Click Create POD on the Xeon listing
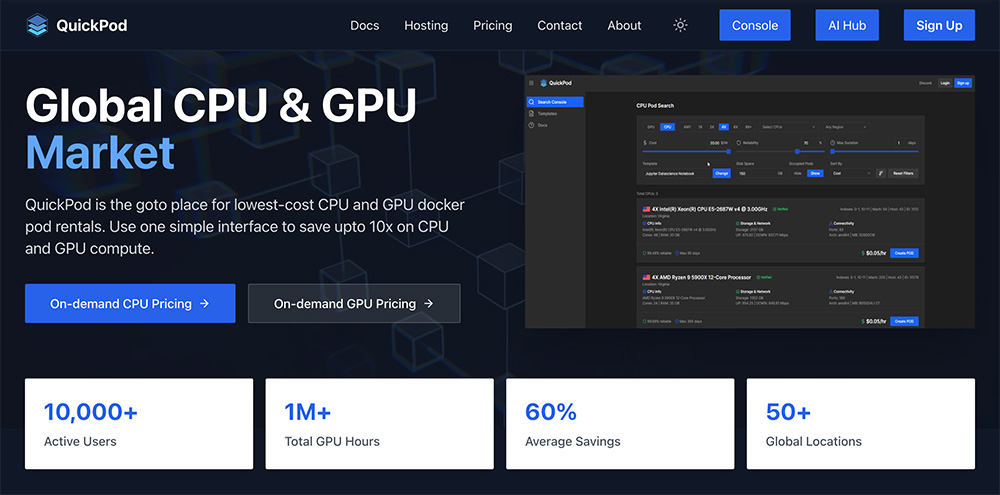This screenshot has width=1000, height=495. 904,253
